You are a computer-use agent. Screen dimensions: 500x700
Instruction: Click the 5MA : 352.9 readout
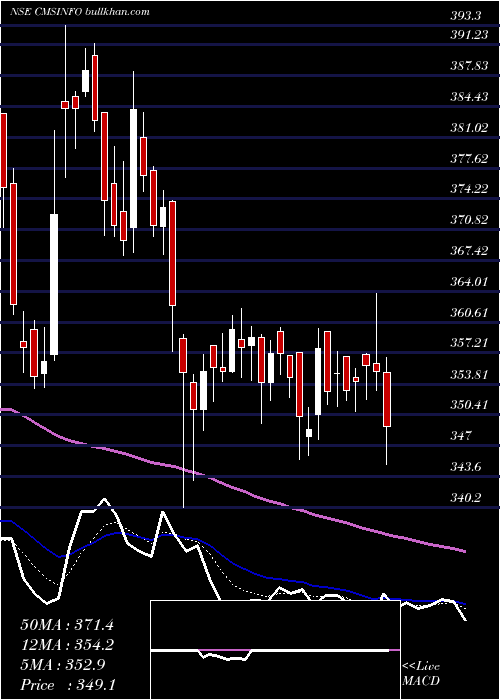tap(62, 665)
